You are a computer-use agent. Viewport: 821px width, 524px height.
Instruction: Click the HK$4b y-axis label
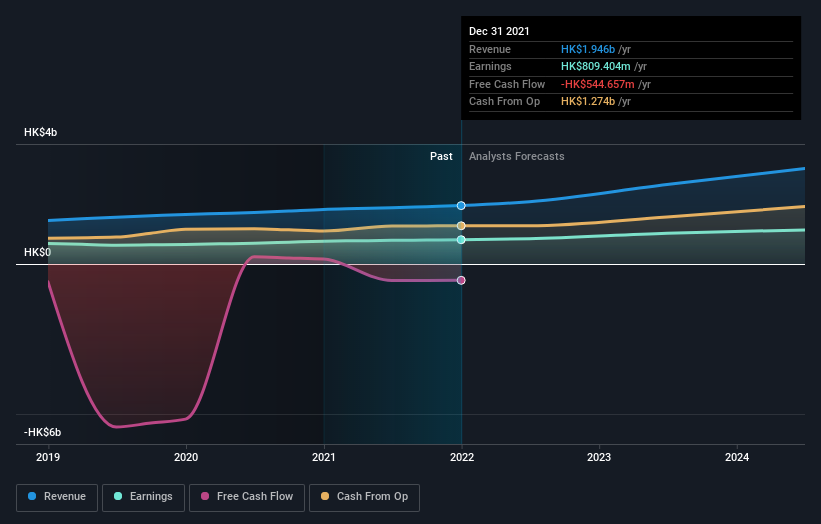[40, 132]
